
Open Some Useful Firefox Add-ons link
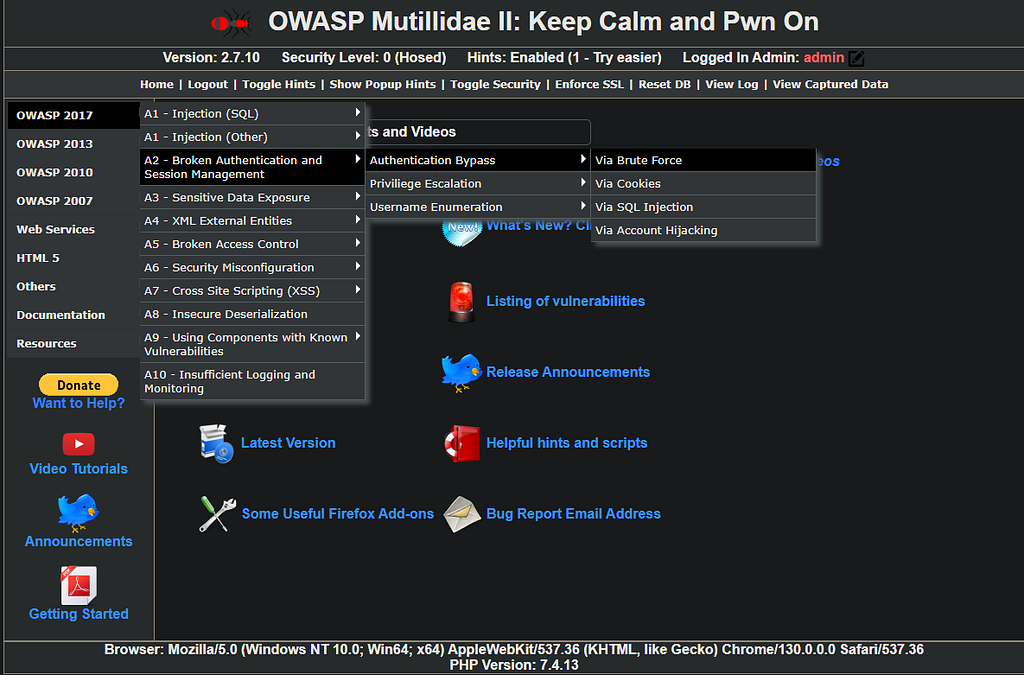(338, 514)
